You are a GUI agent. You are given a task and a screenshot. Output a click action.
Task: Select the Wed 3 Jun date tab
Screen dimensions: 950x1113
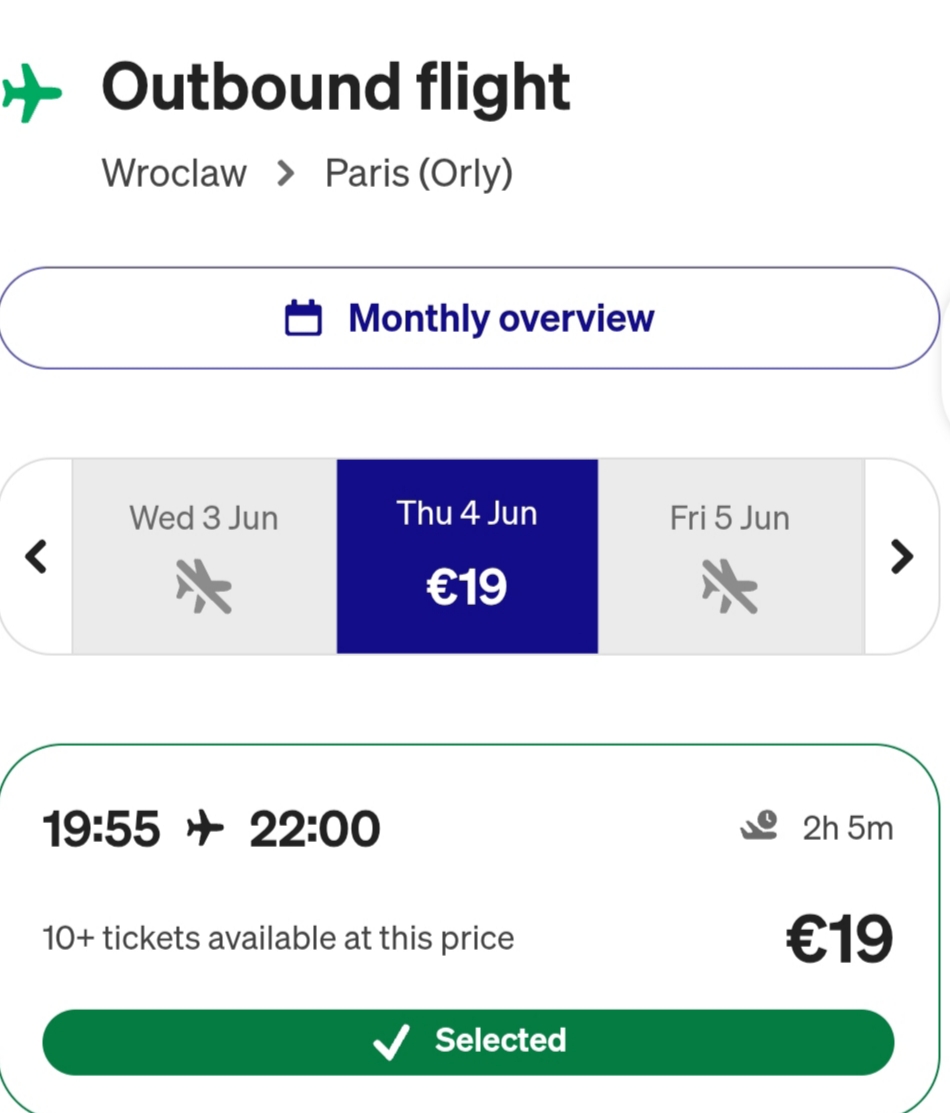204,556
